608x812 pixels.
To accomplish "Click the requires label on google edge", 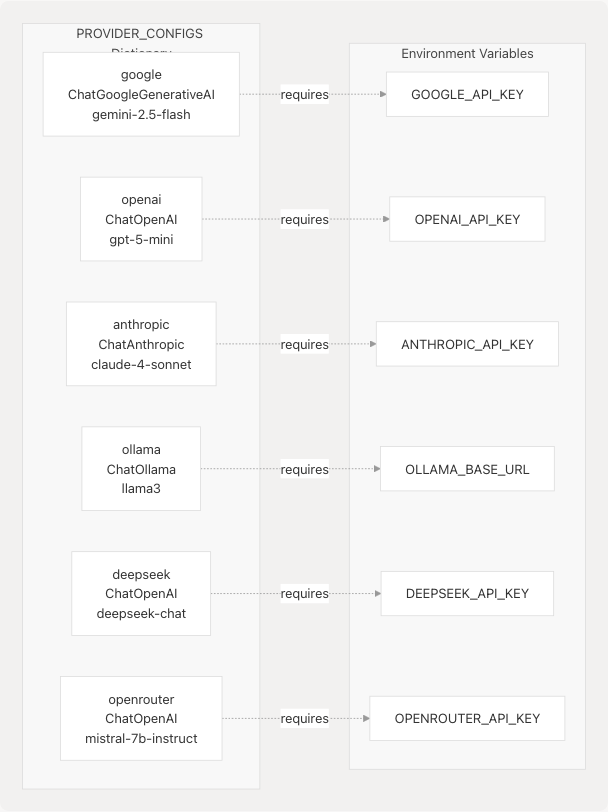I will pyautogui.click(x=305, y=95).
